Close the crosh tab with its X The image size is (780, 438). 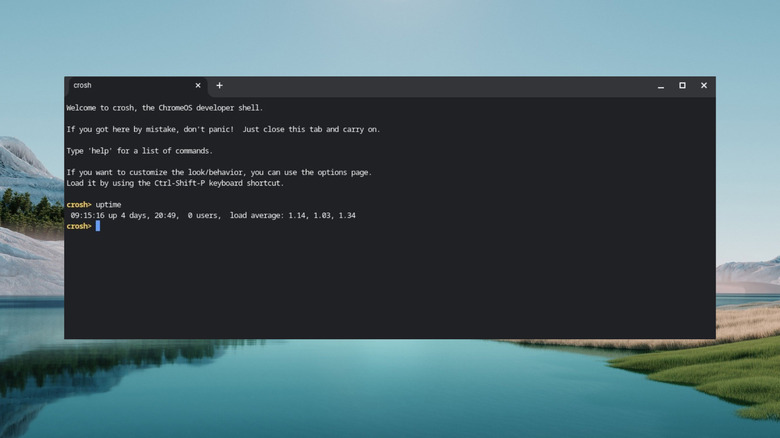click(198, 86)
